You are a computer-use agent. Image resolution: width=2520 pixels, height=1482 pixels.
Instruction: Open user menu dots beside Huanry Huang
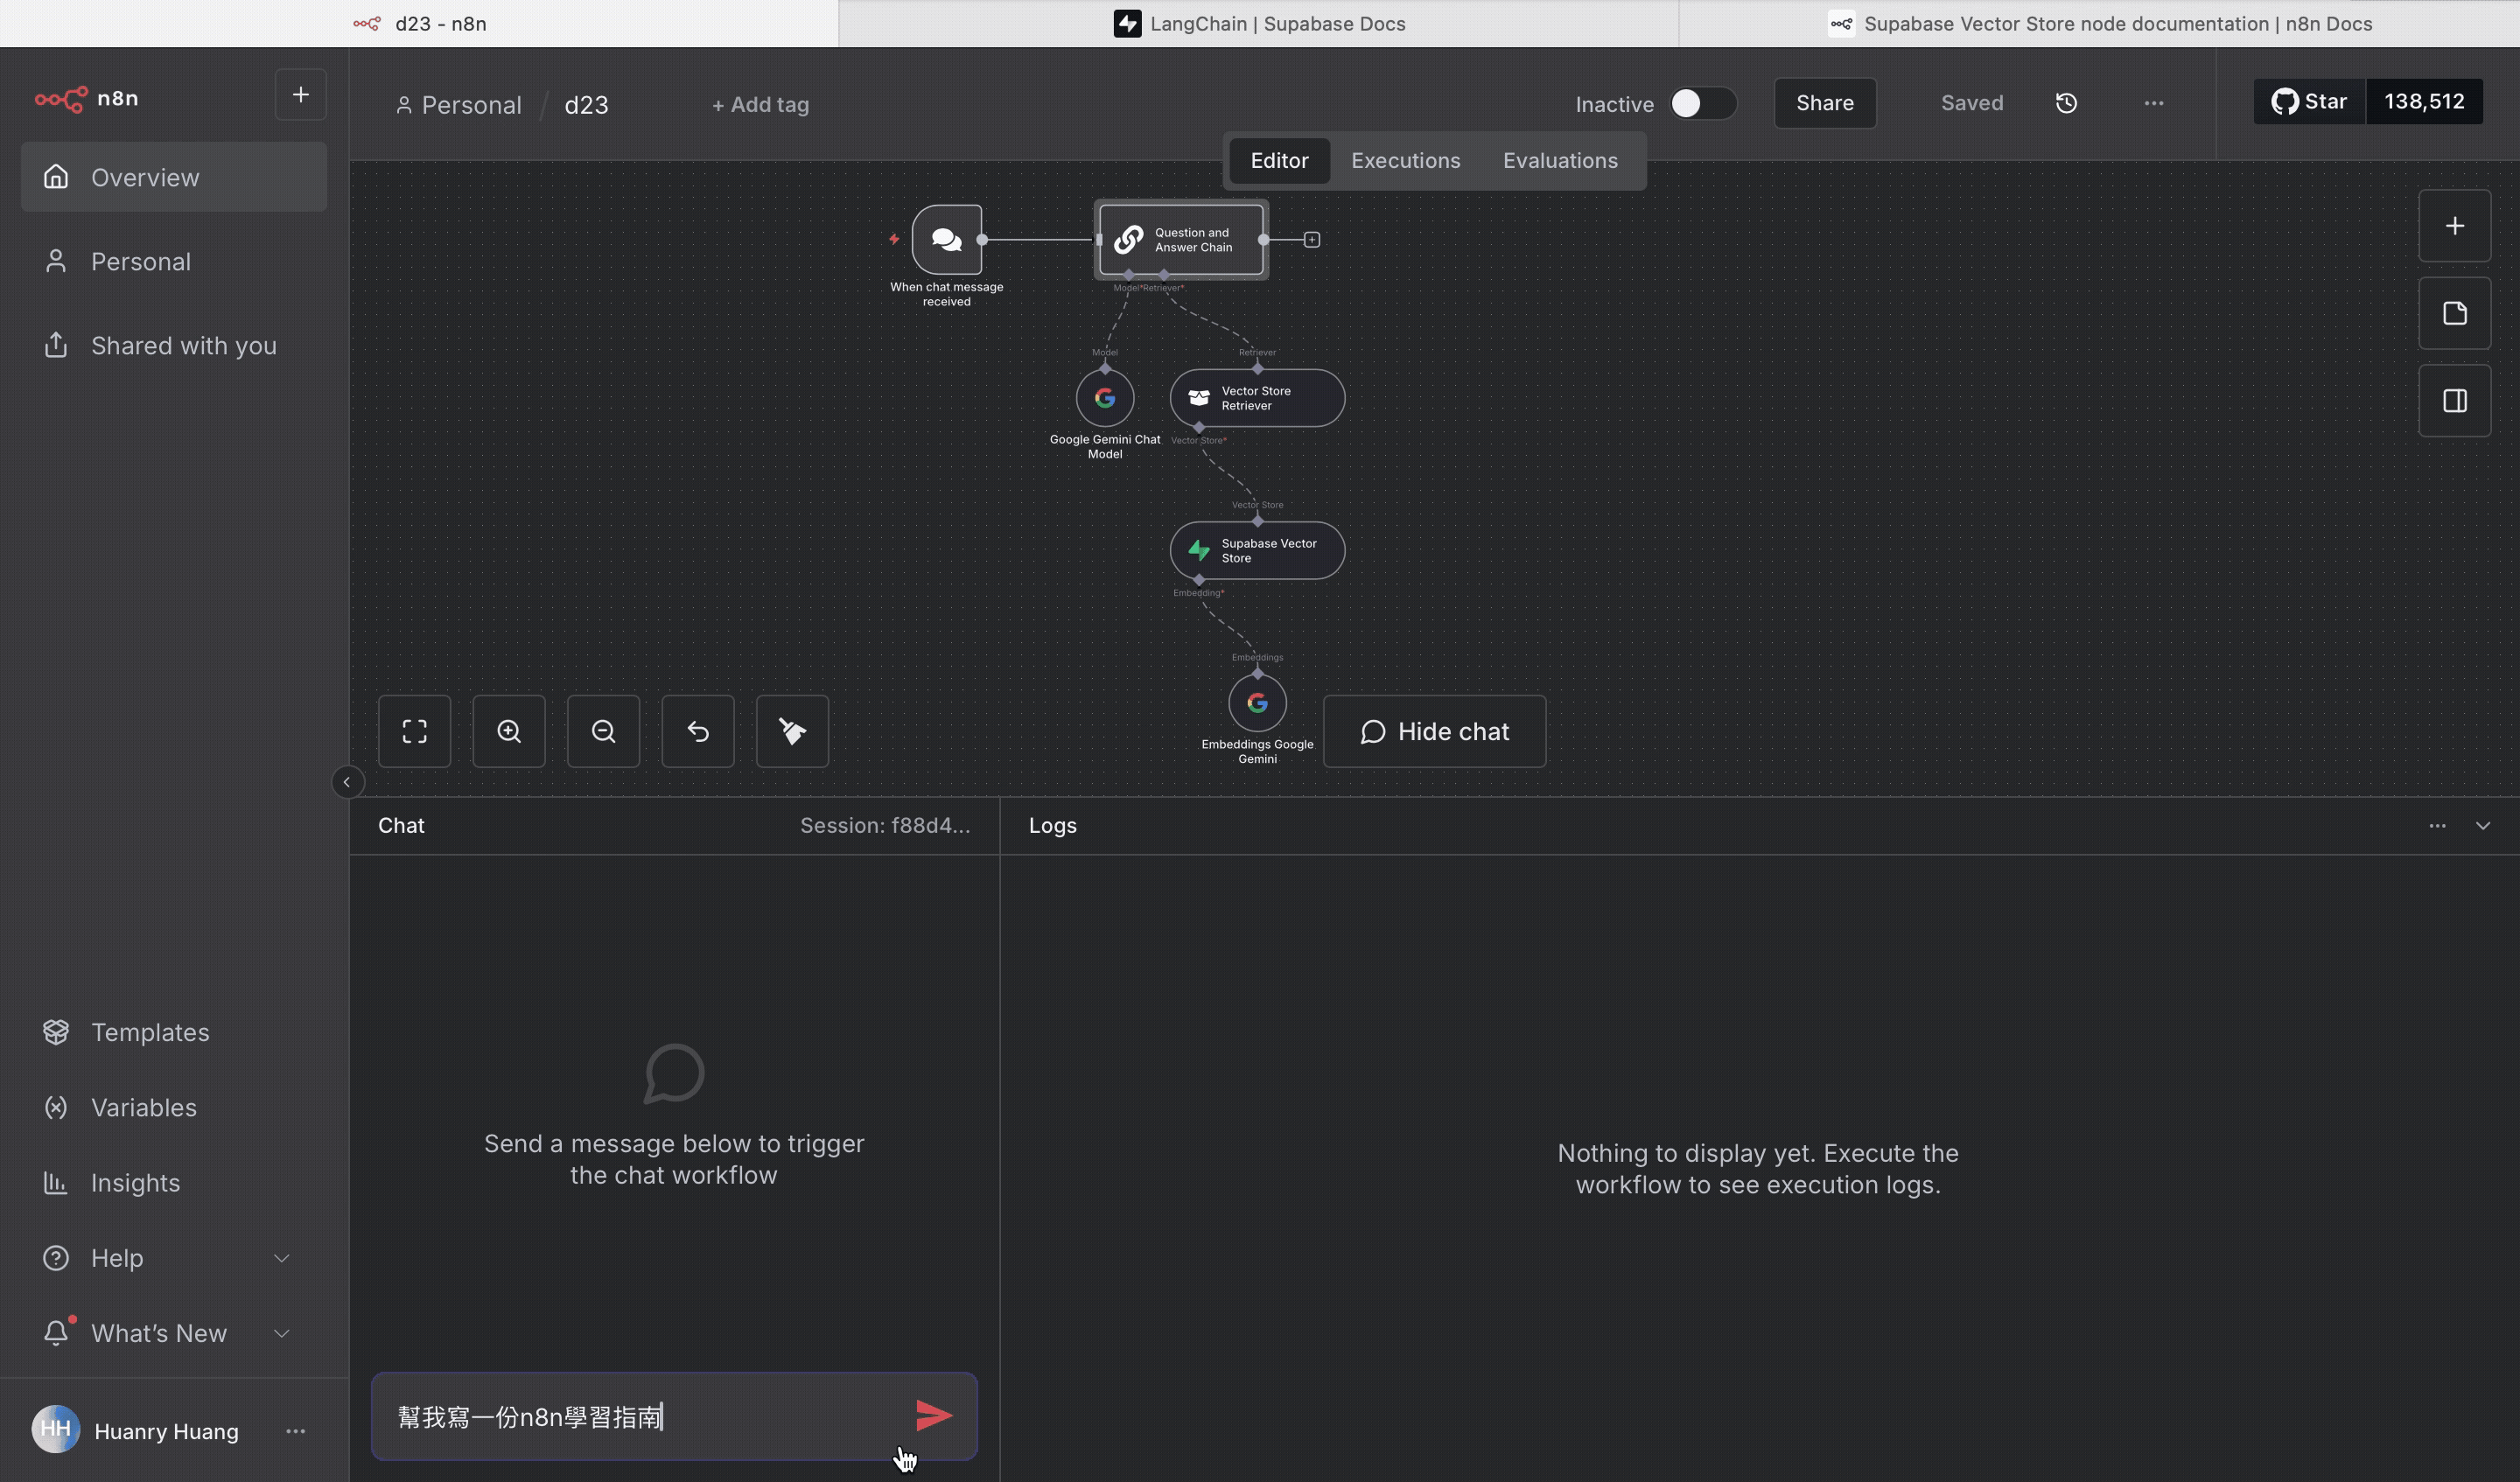[x=295, y=1431]
